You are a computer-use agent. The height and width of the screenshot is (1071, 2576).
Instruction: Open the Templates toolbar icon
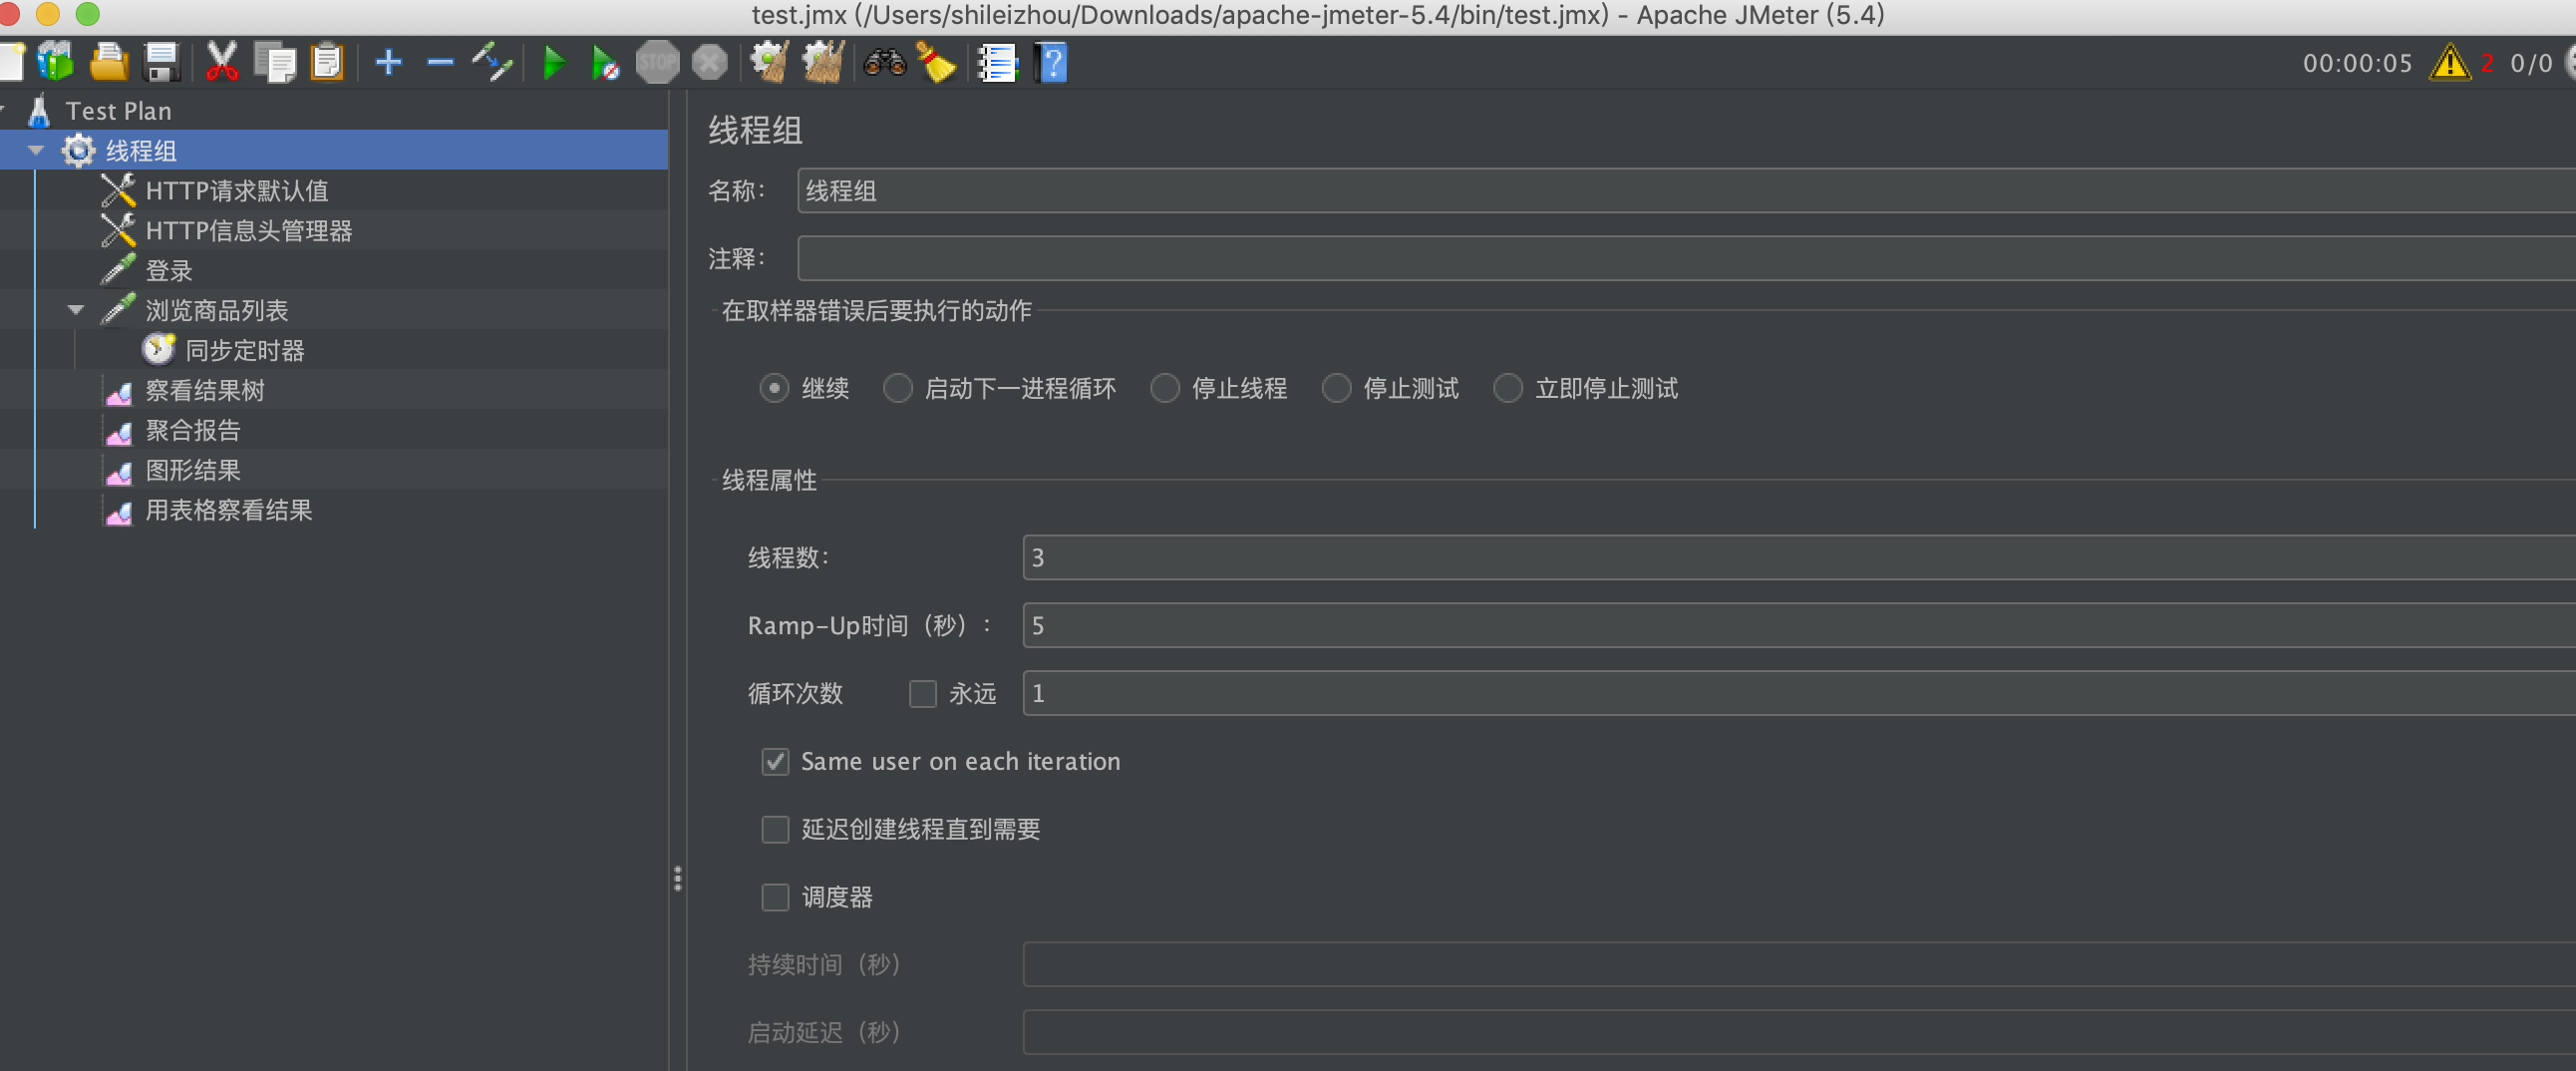(x=56, y=62)
